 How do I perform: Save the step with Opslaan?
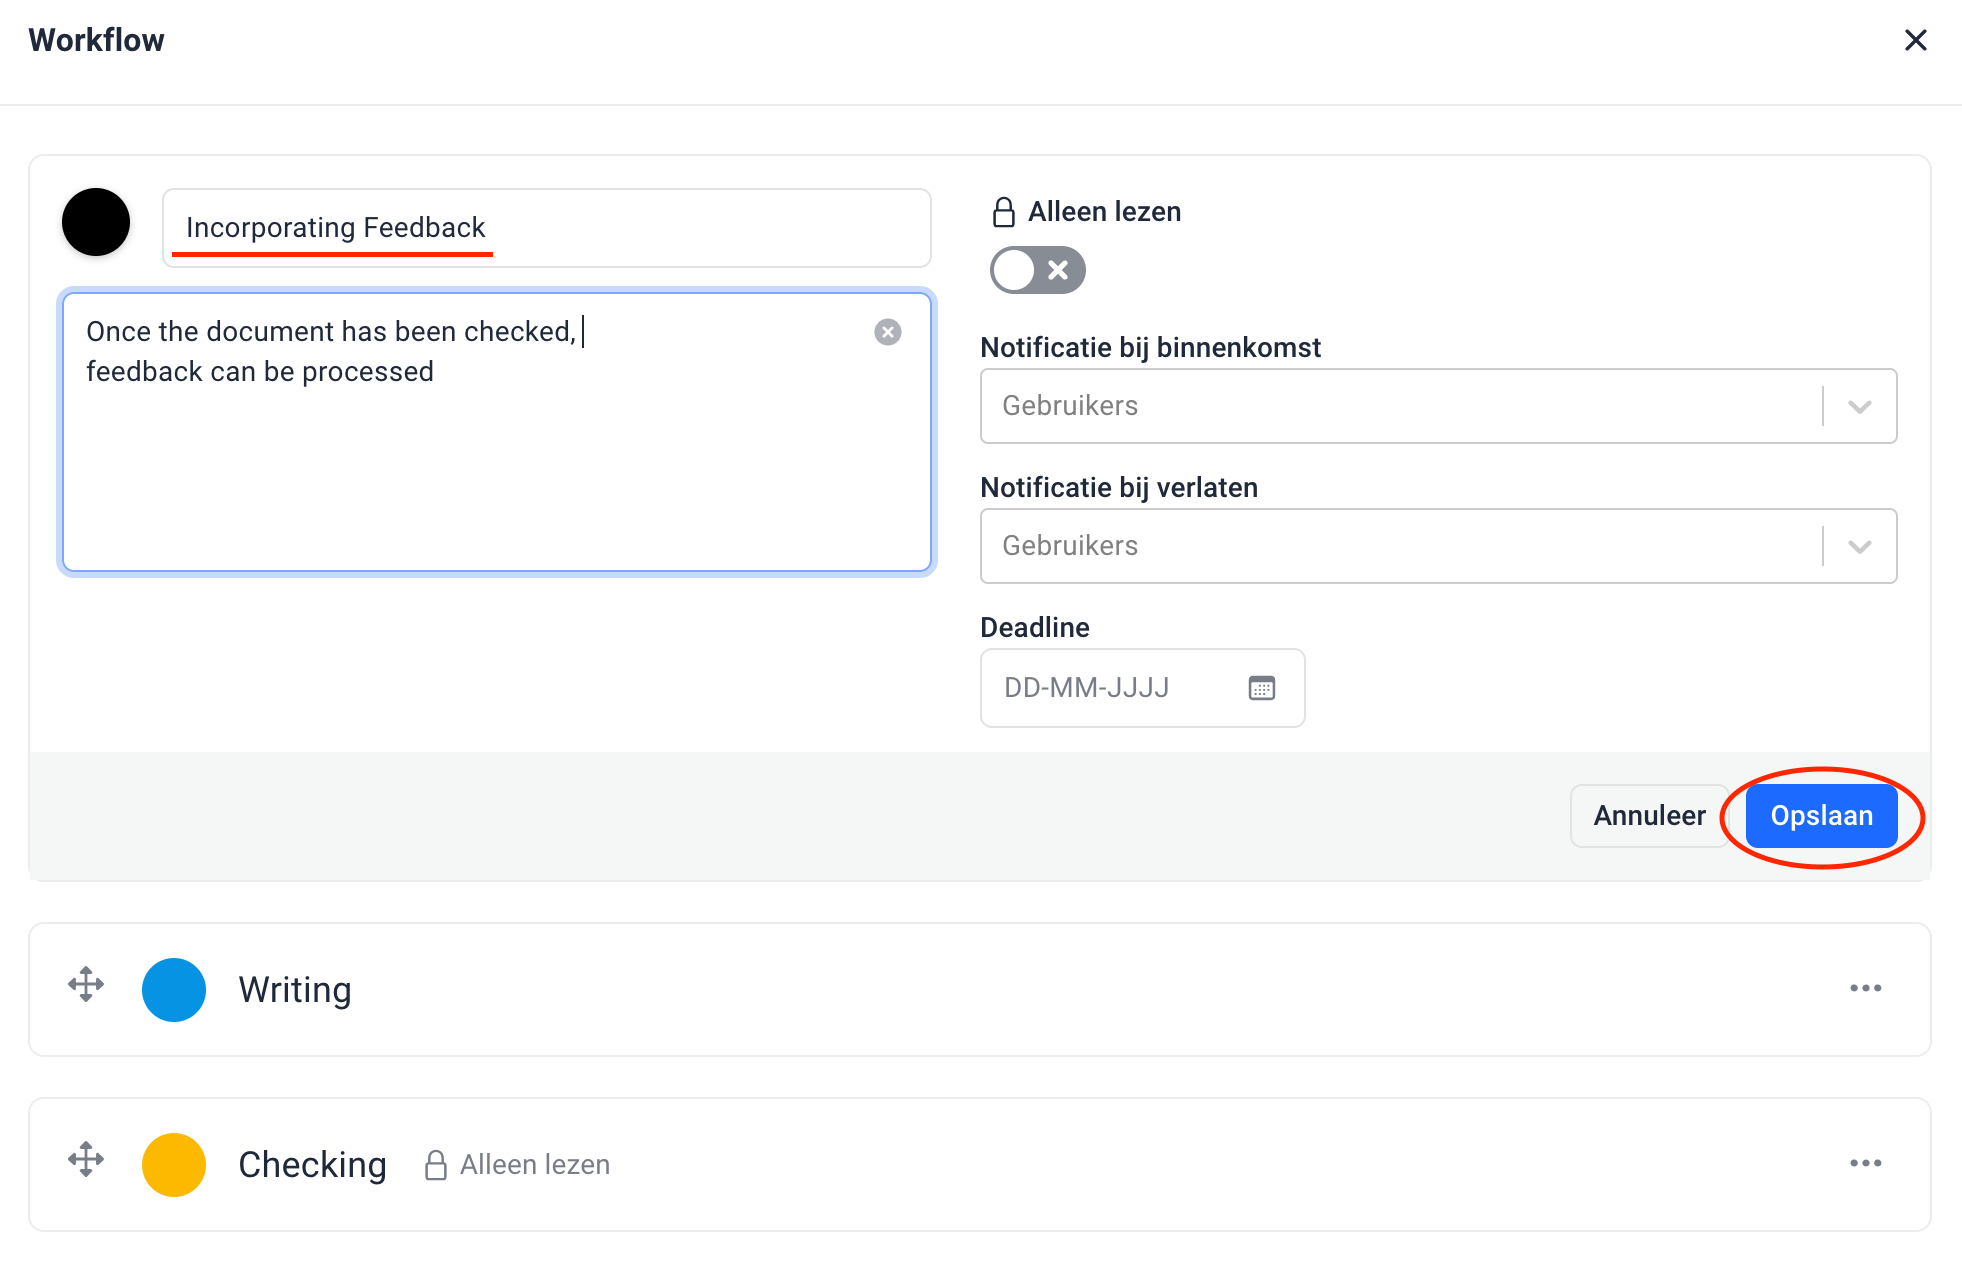[1820, 816]
